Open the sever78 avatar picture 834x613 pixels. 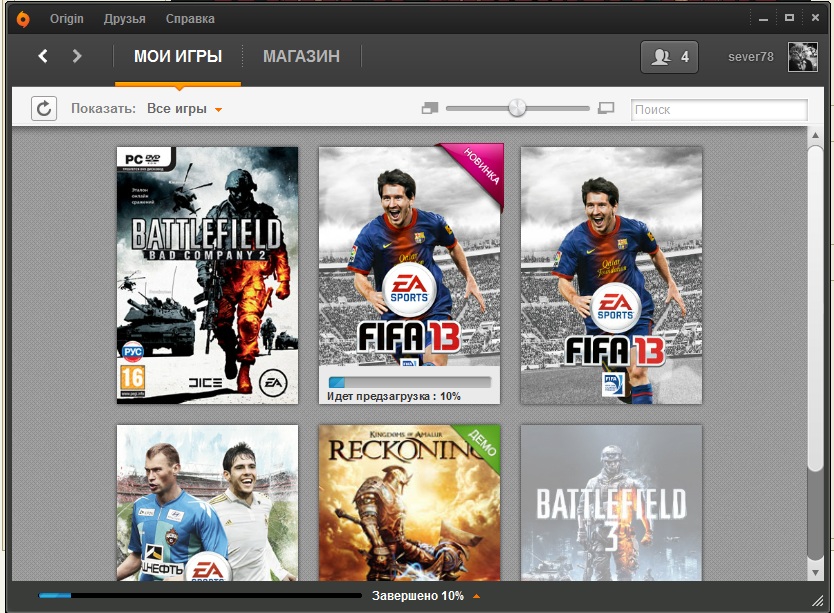803,57
